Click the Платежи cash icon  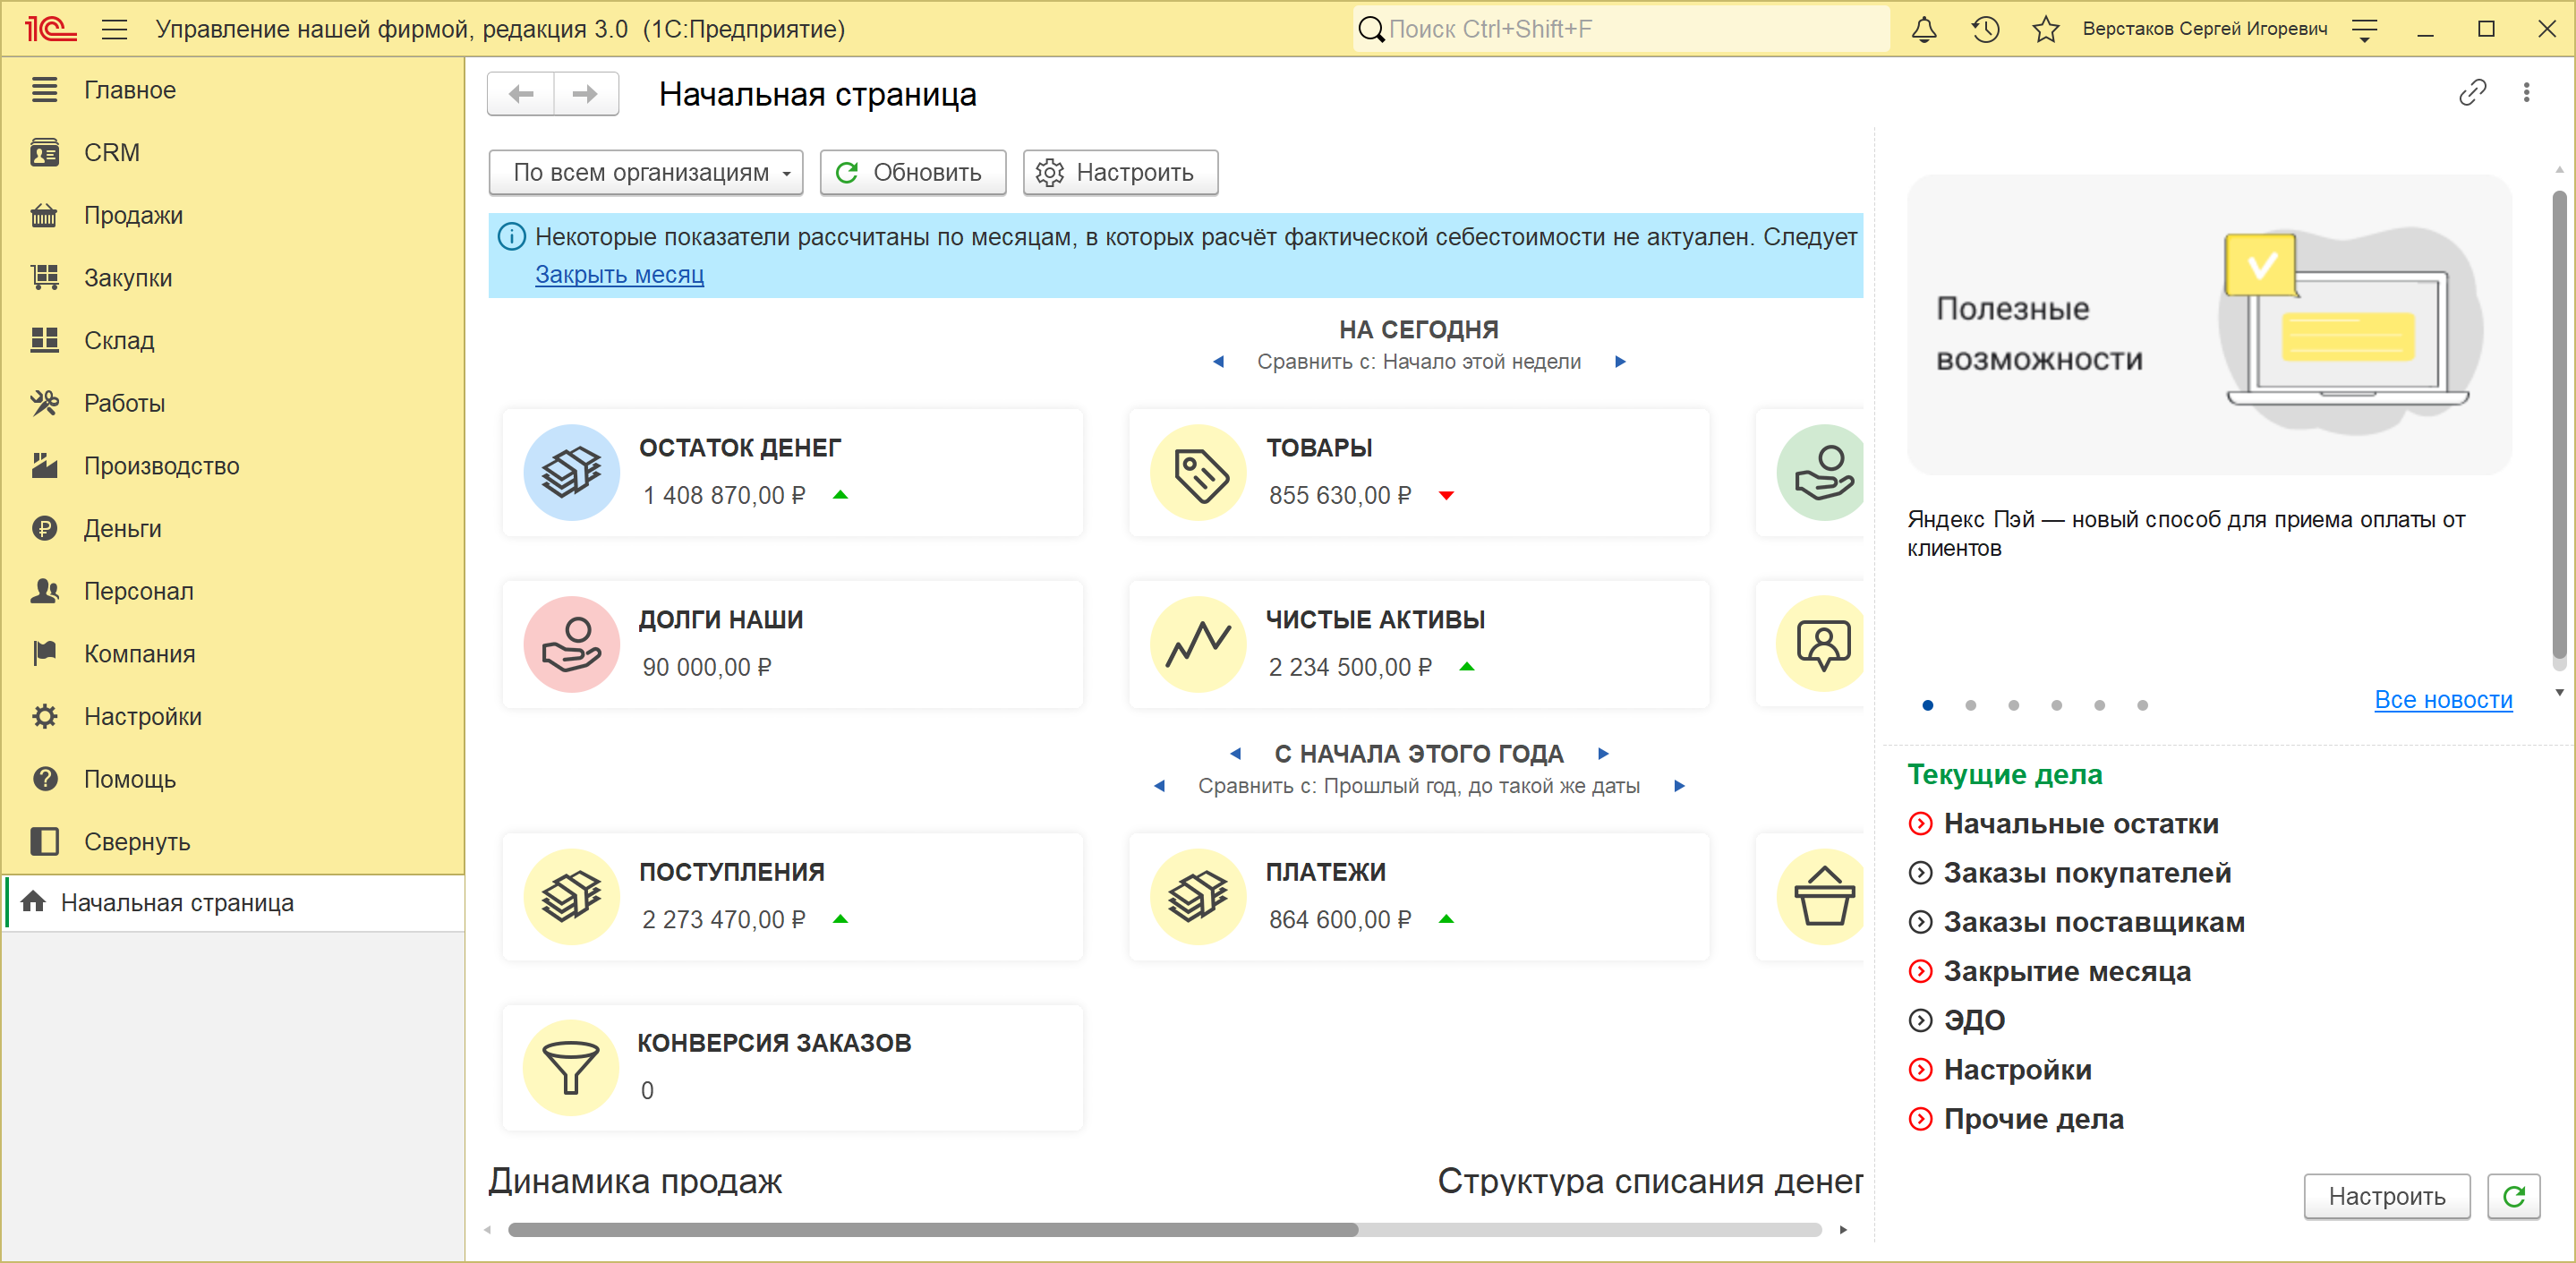coord(1198,896)
